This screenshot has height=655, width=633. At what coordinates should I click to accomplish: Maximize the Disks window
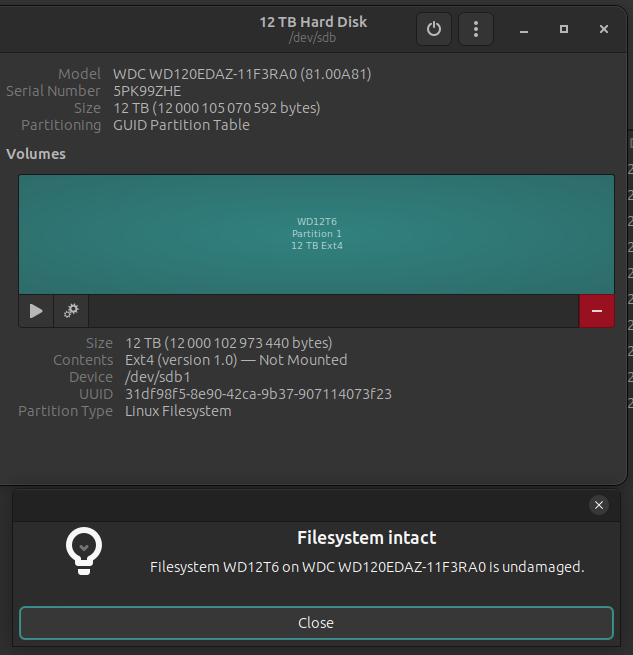564,29
